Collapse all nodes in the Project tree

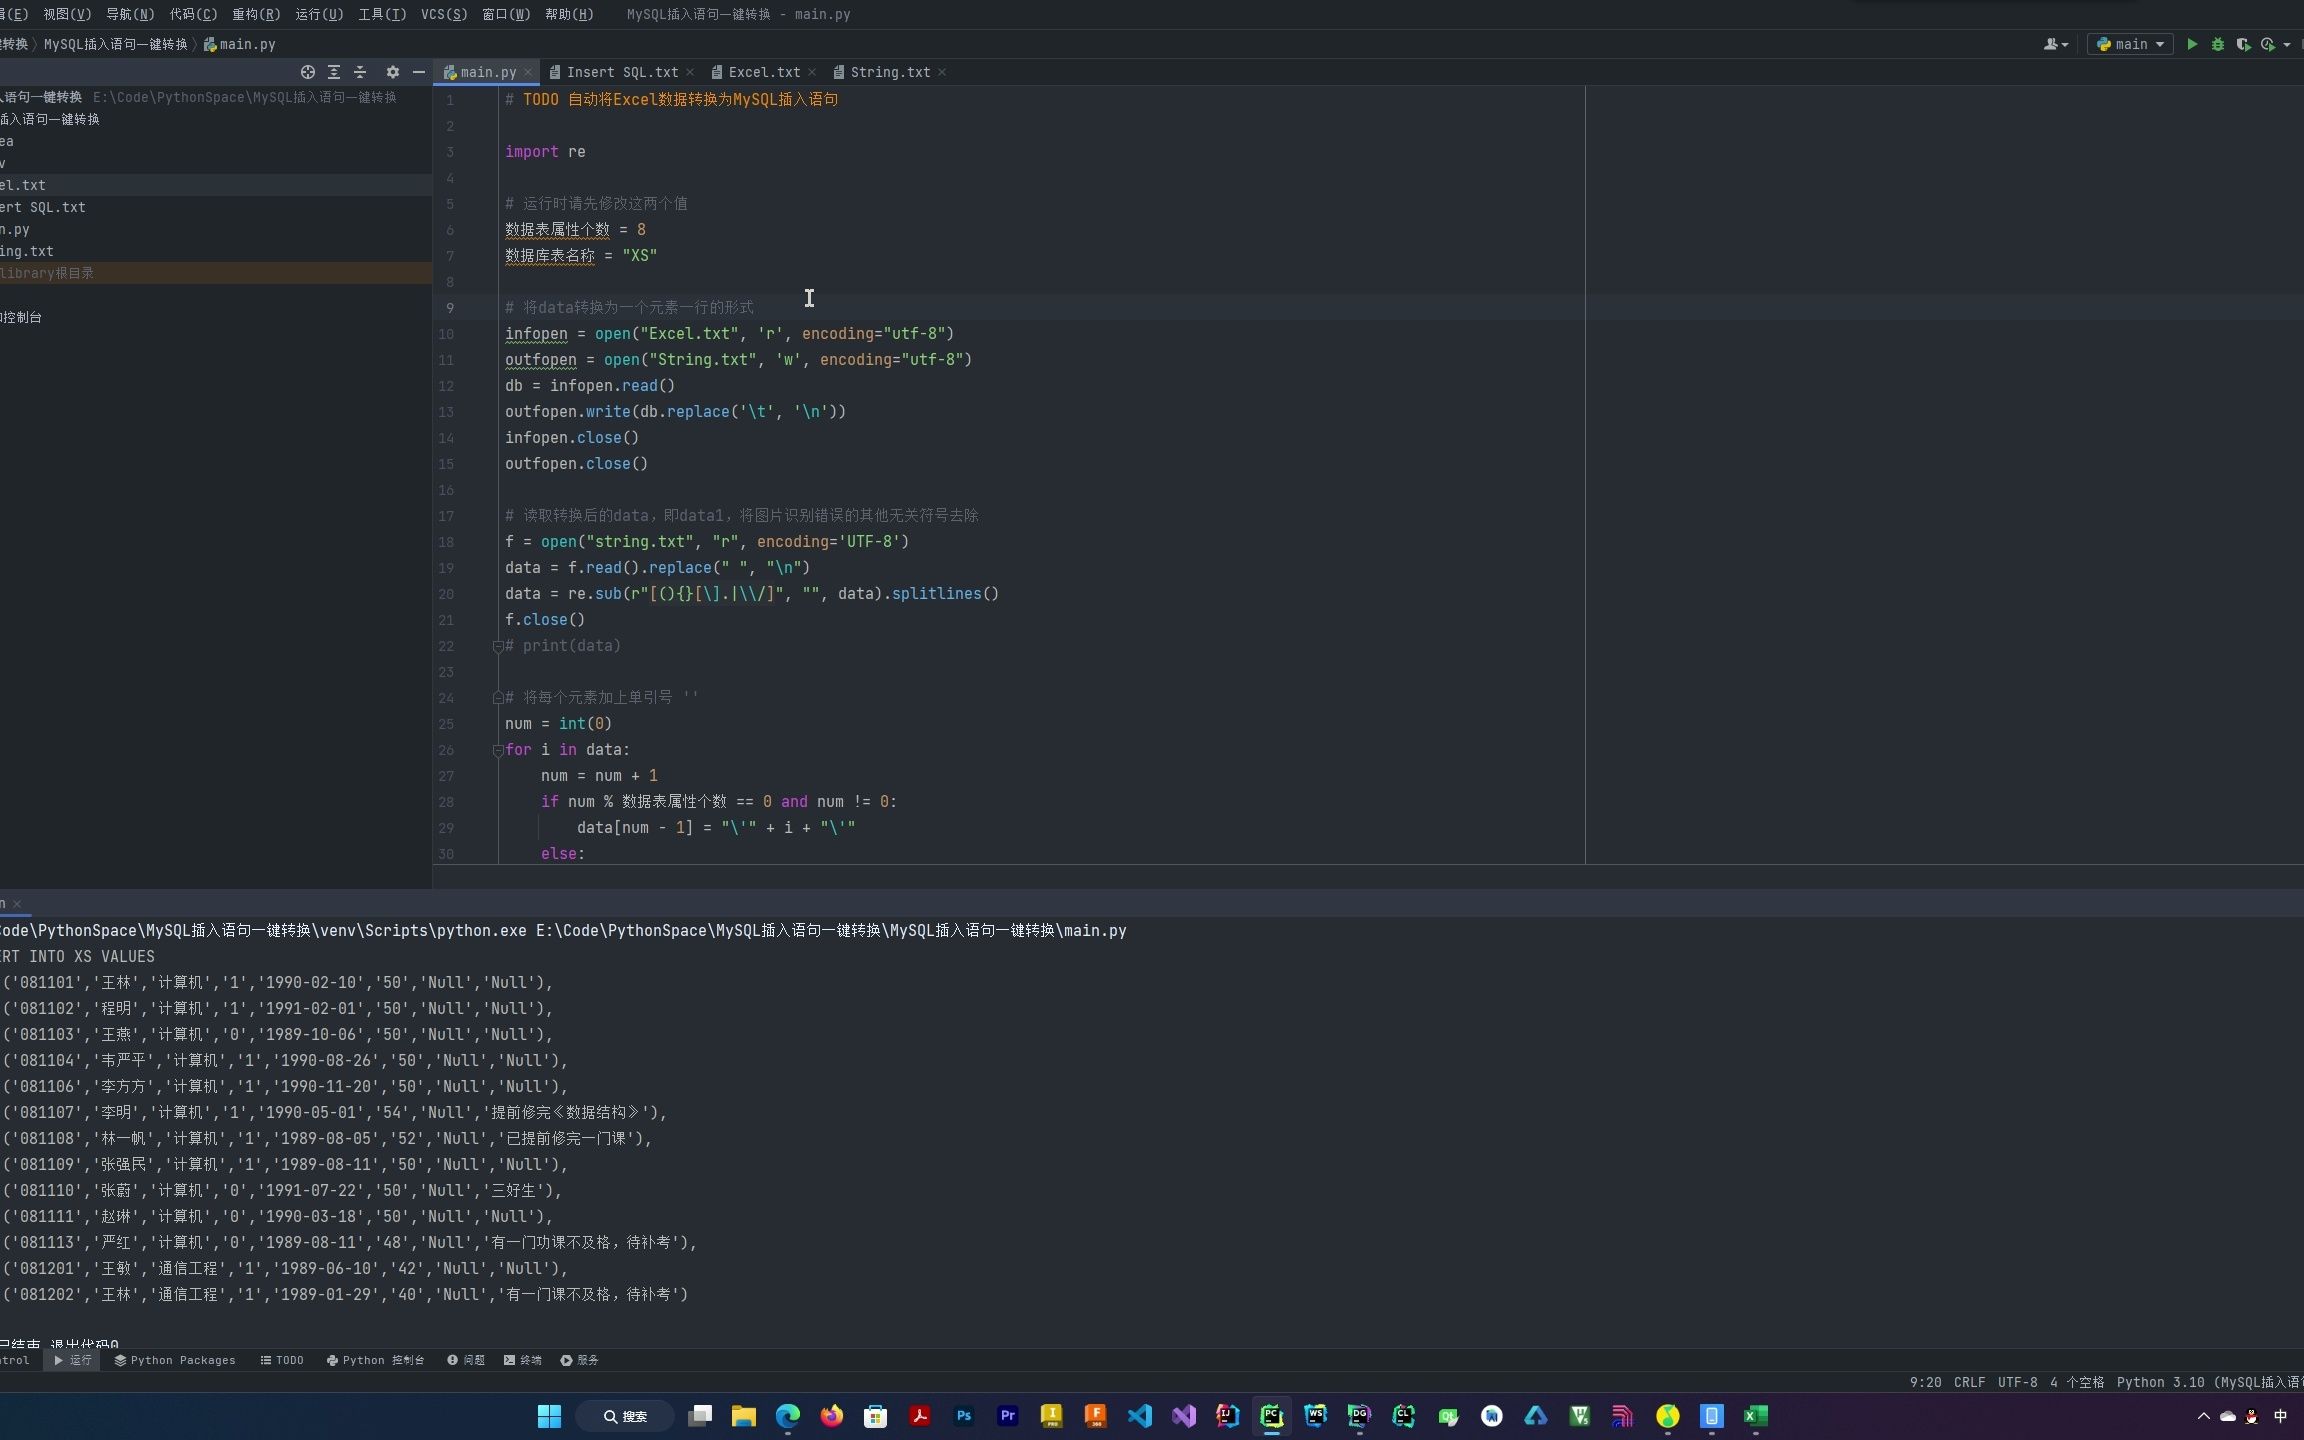click(359, 72)
